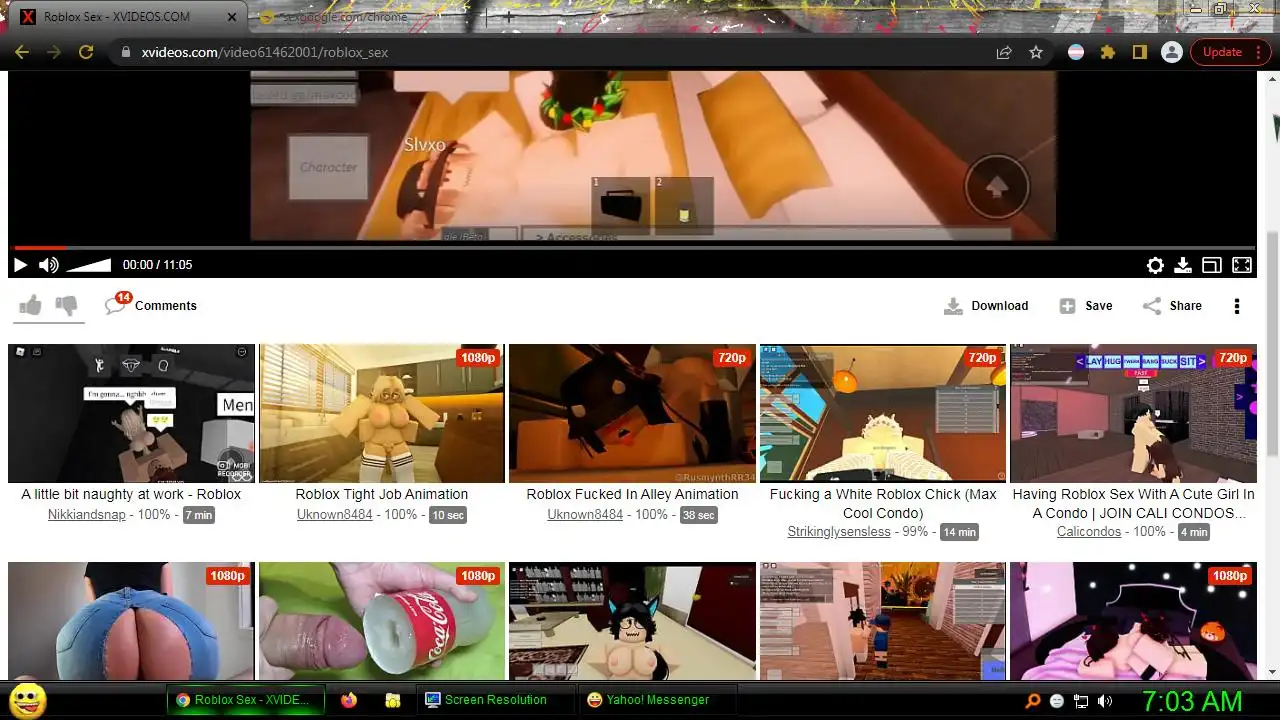The height and width of the screenshot is (720, 1280).
Task: Click the system tray volume speaker
Action: (1105, 701)
